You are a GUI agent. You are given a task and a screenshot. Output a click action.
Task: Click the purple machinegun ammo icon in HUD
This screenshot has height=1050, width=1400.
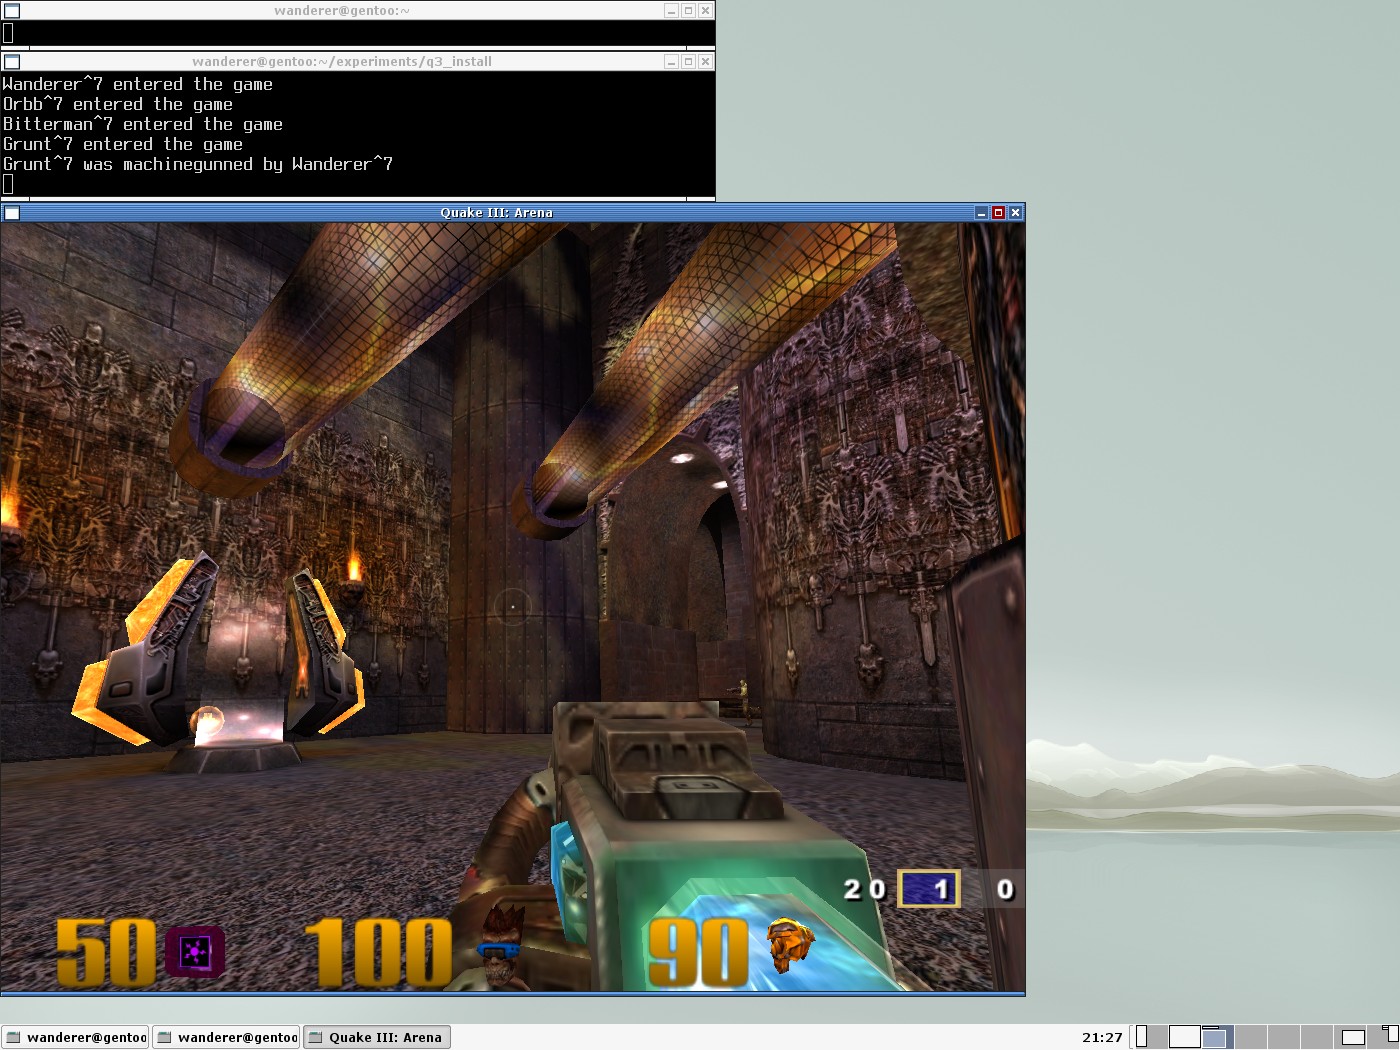tap(195, 953)
